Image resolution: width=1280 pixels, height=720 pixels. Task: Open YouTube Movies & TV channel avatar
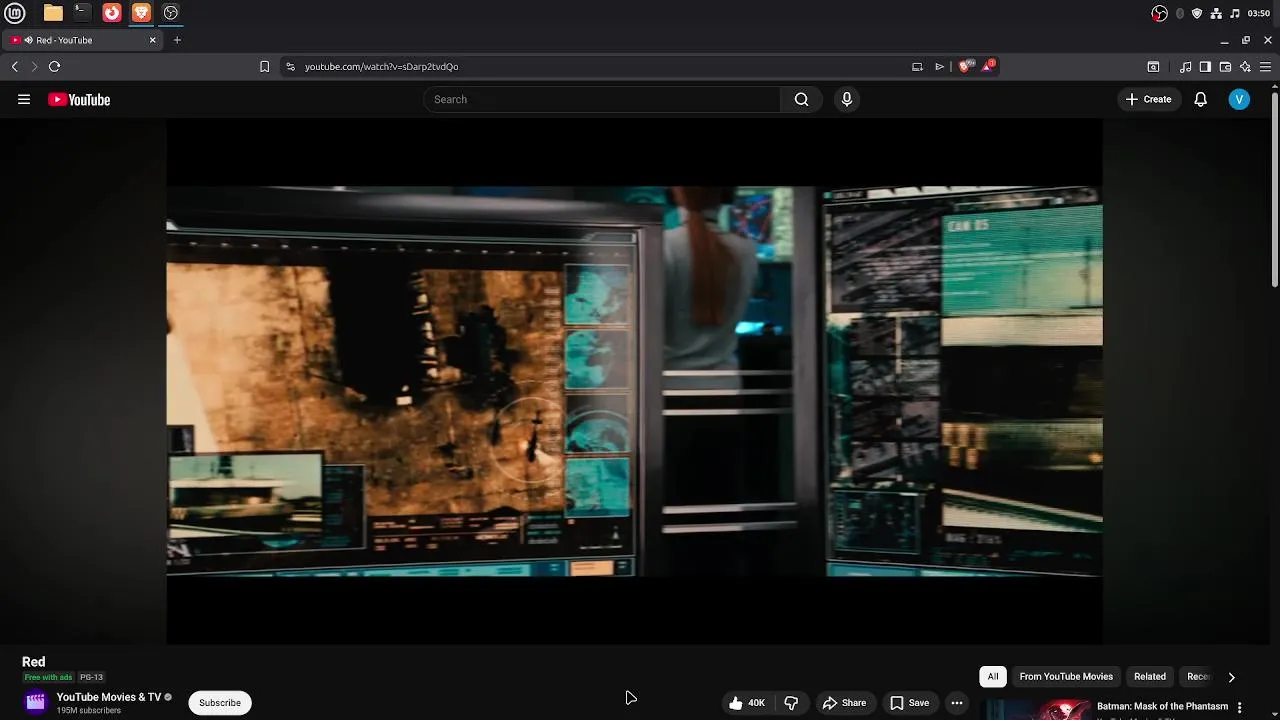click(36, 702)
